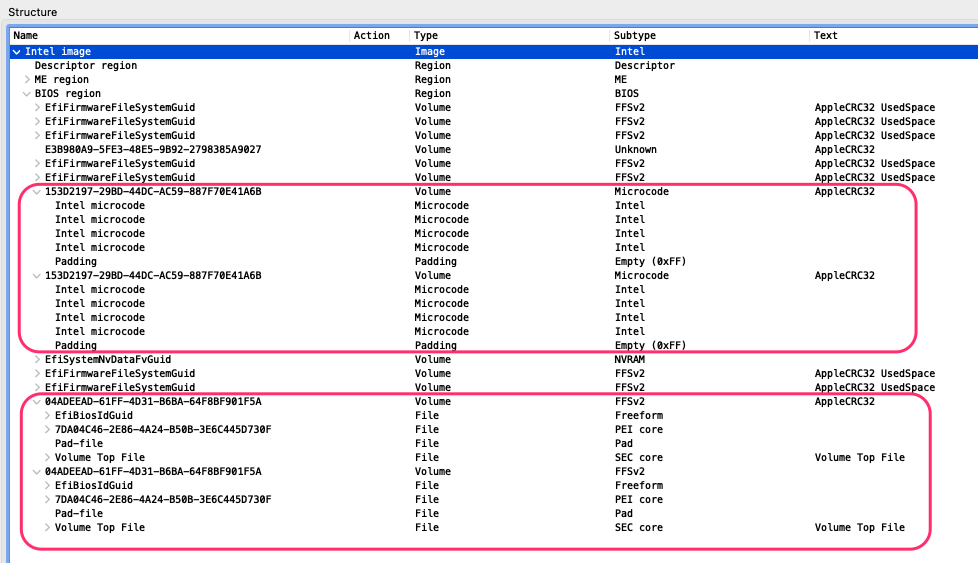
Task: Click the 'ME' subtype cell
Action: (x=621, y=80)
